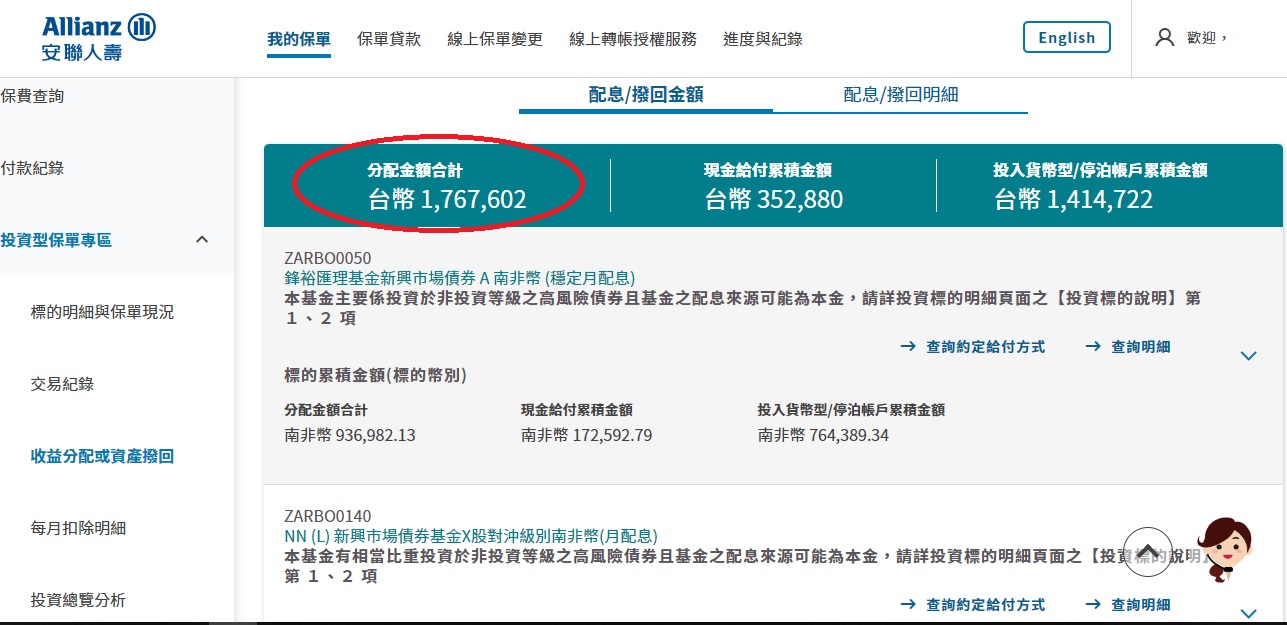Click the user profile person icon
1287x625 pixels.
(x=1163, y=36)
